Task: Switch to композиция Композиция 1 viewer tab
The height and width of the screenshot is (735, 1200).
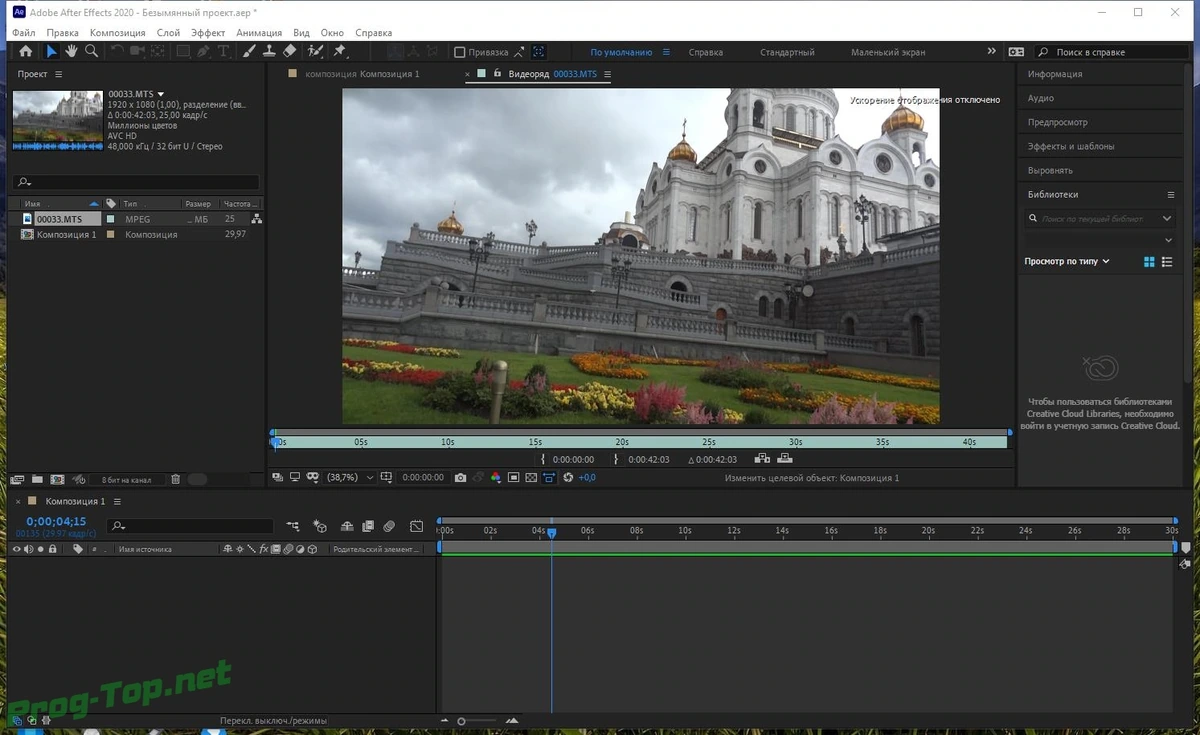Action: (362, 74)
